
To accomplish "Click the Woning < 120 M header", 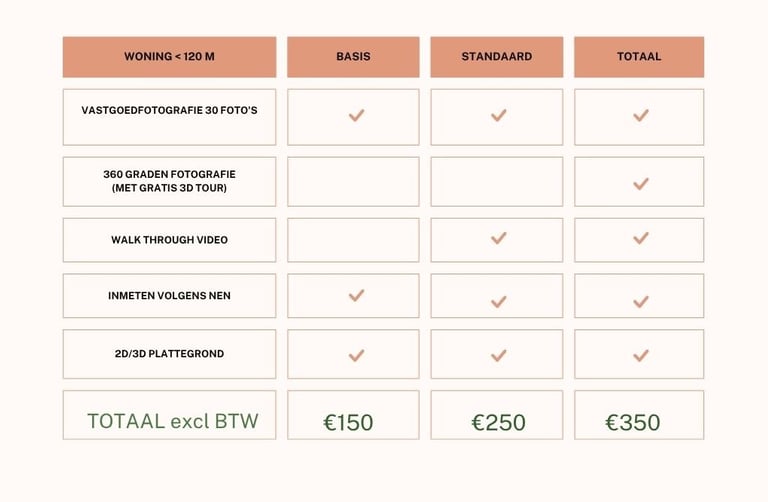I will tap(169, 57).
